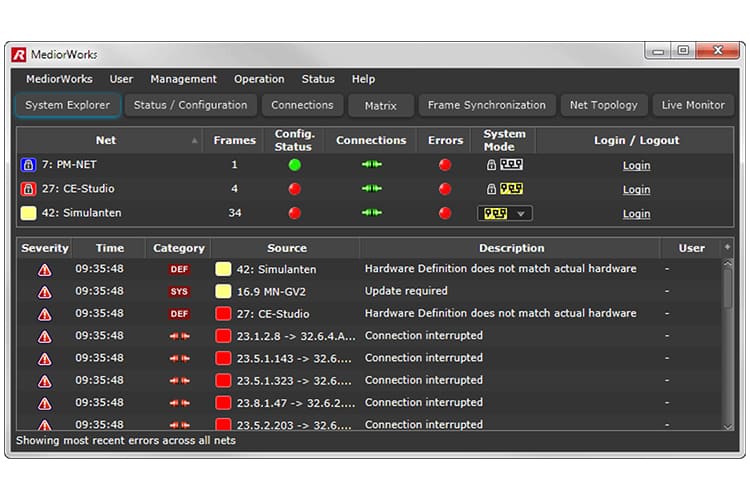This screenshot has width=750, height=500.
Task: Click red config status light of CE-Studio
Action: (295, 189)
